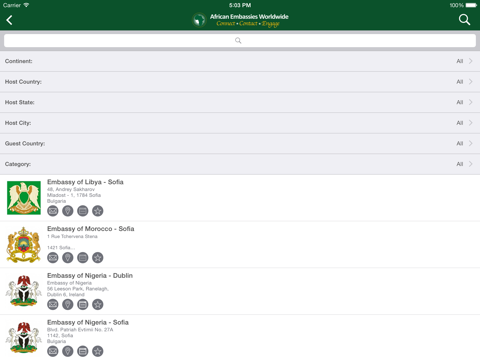The height and width of the screenshot is (360, 480).
Task: Open the Guest Country filter
Action: pyautogui.click(x=240, y=143)
